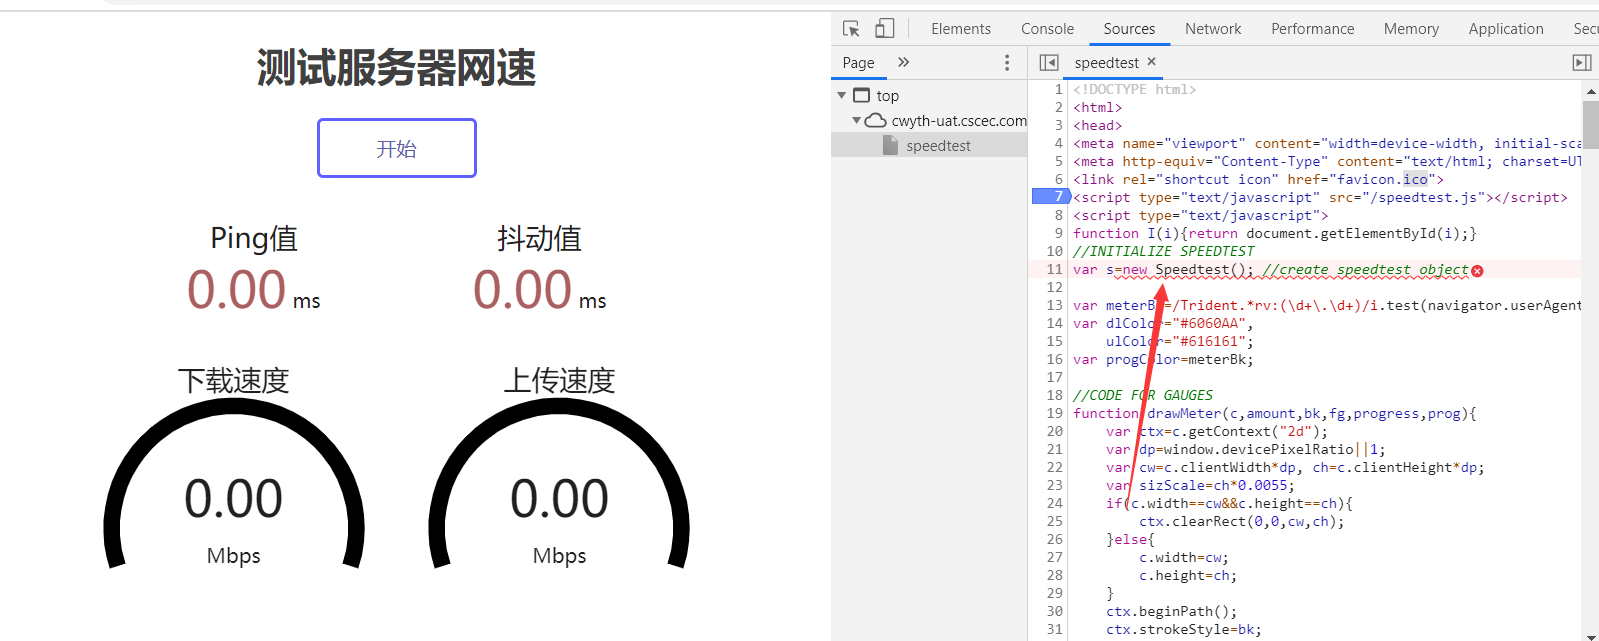The height and width of the screenshot is (641, 1599).
Task: Open the Application tab
Action: click(x=1506, y=29)
